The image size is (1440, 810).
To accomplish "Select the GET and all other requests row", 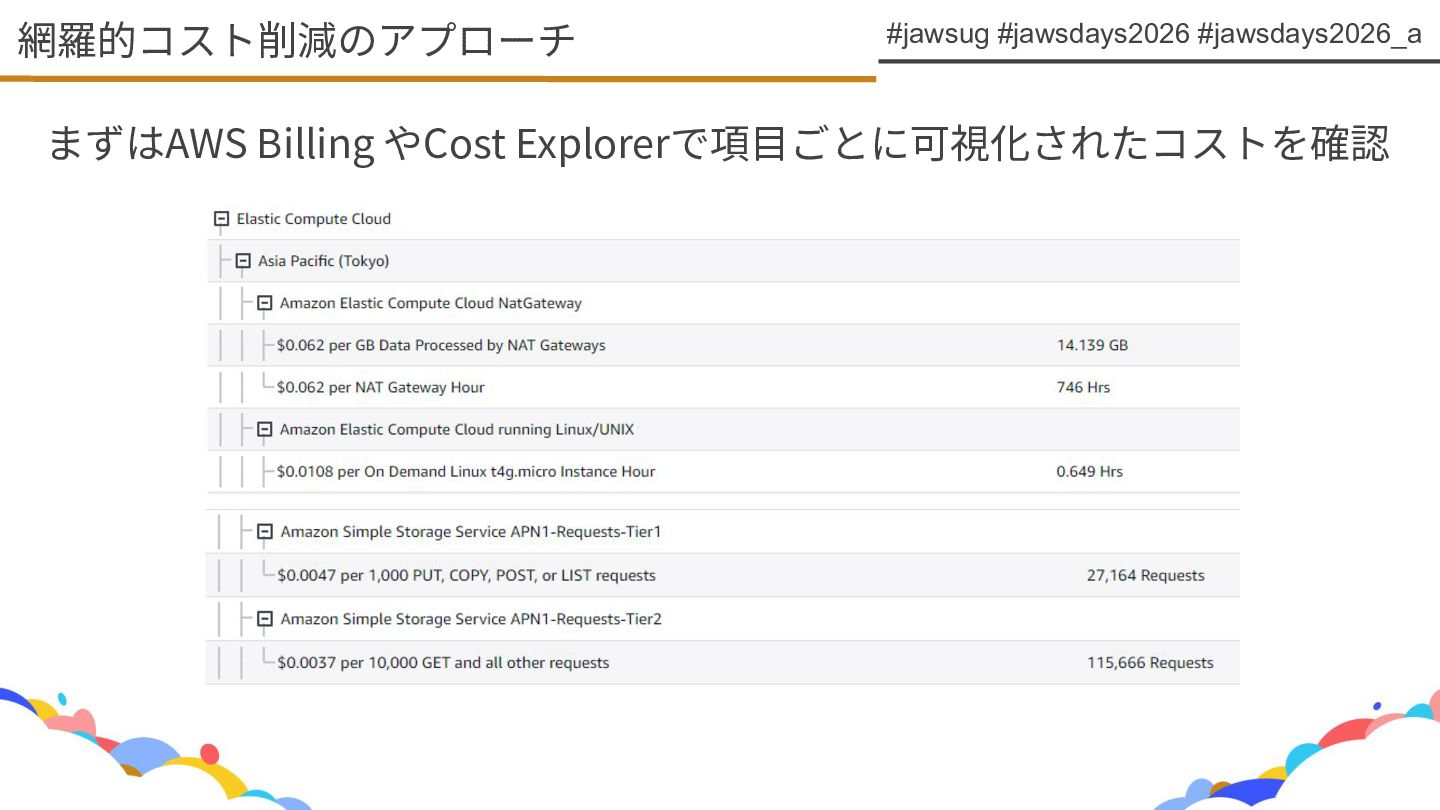I will pyautogui.click(x=723, y=662).
